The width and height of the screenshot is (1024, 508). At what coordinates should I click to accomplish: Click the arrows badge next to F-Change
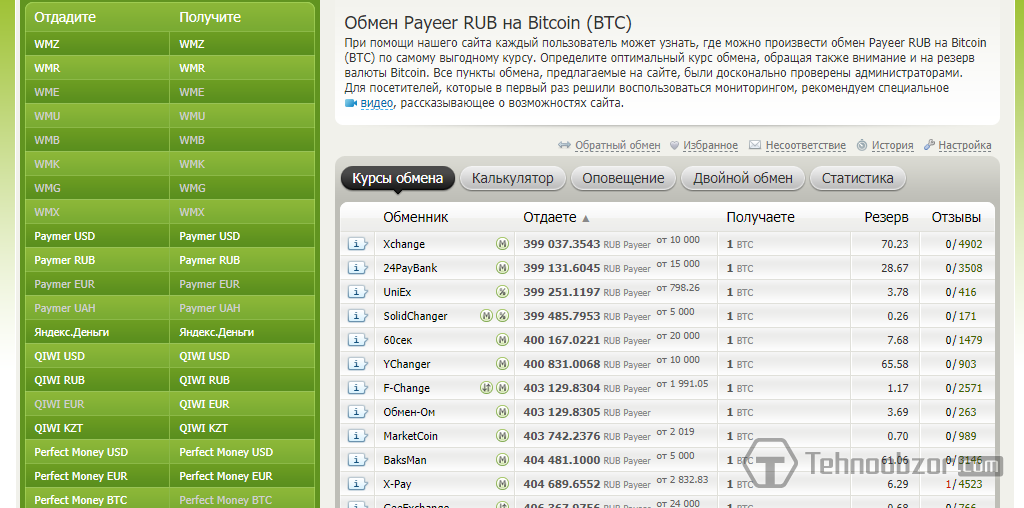[487, 388]
